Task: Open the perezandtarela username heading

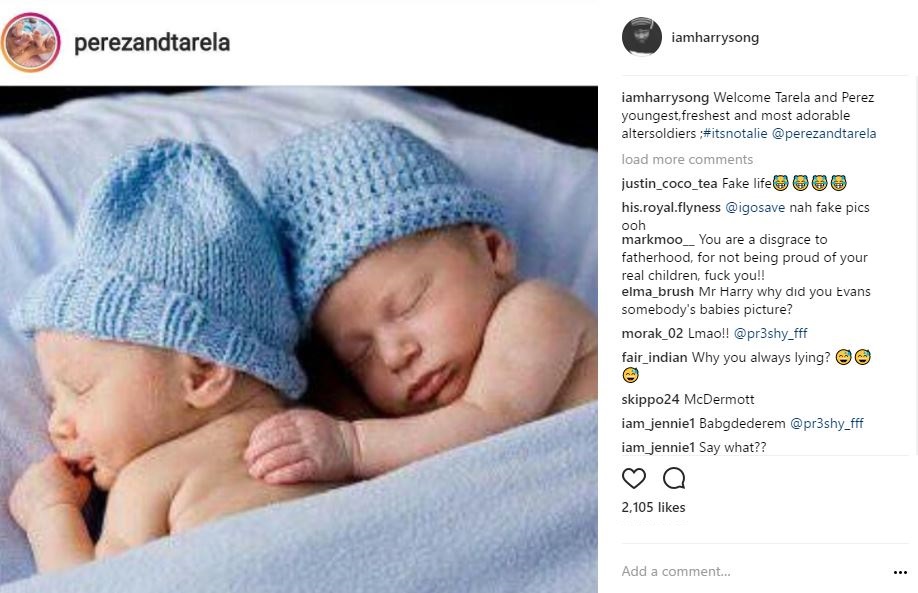Action: tap(152, 43)
